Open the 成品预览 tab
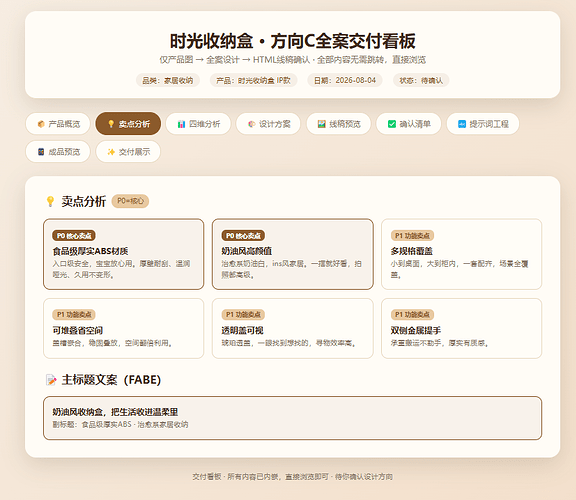576x500 pixels. 58,152
